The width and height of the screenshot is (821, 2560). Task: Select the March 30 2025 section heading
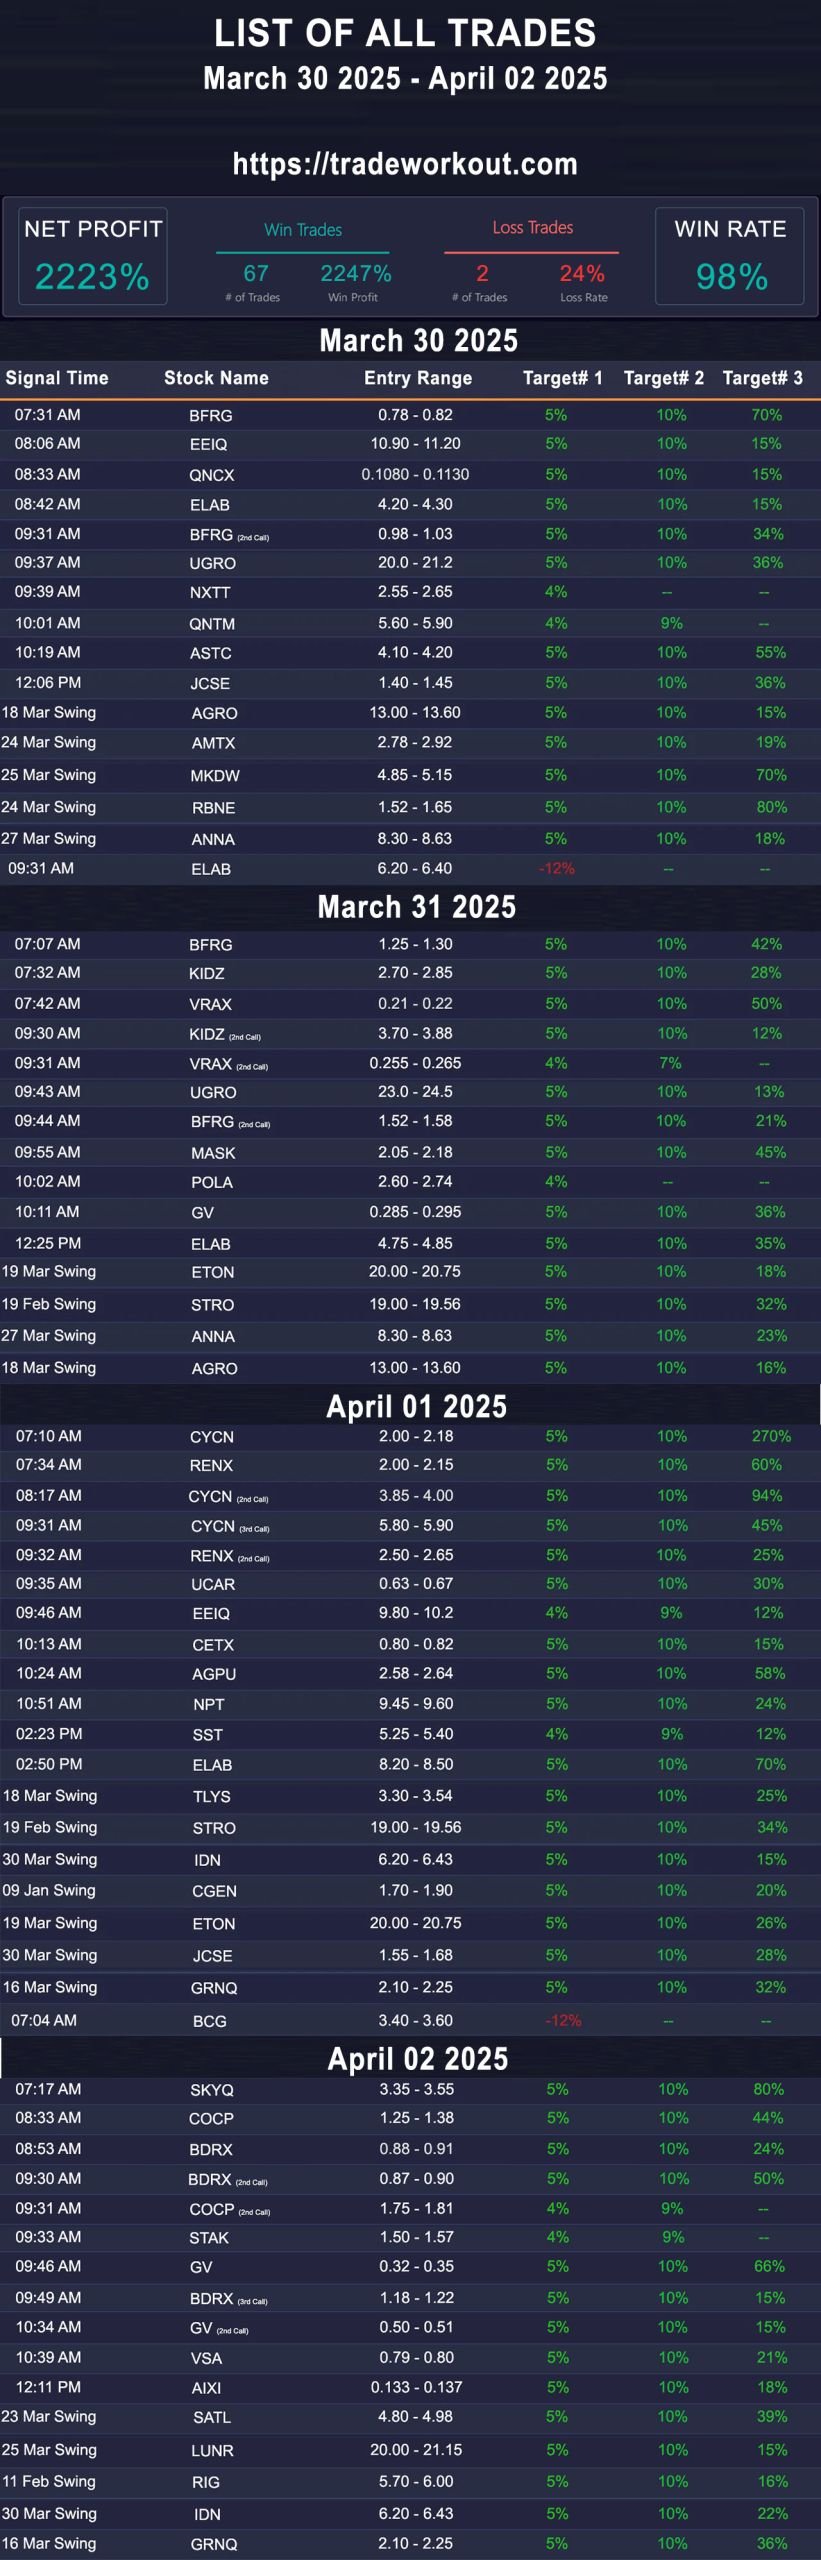[x=418, y=341]
